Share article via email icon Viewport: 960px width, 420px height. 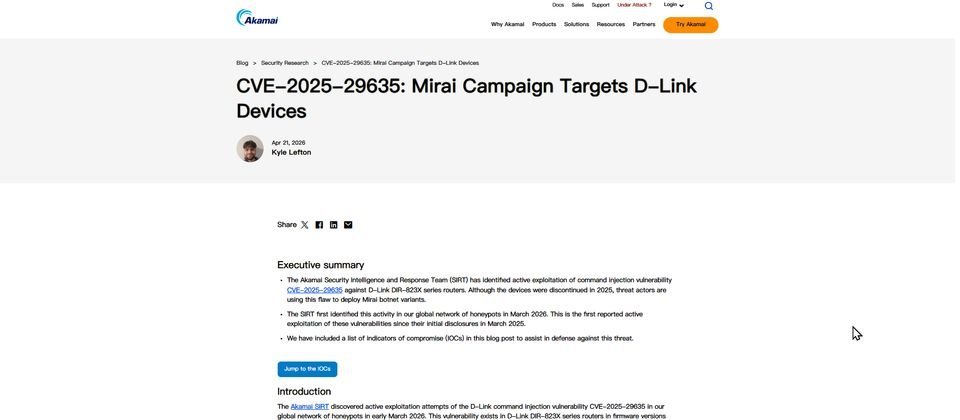[348, 225]
